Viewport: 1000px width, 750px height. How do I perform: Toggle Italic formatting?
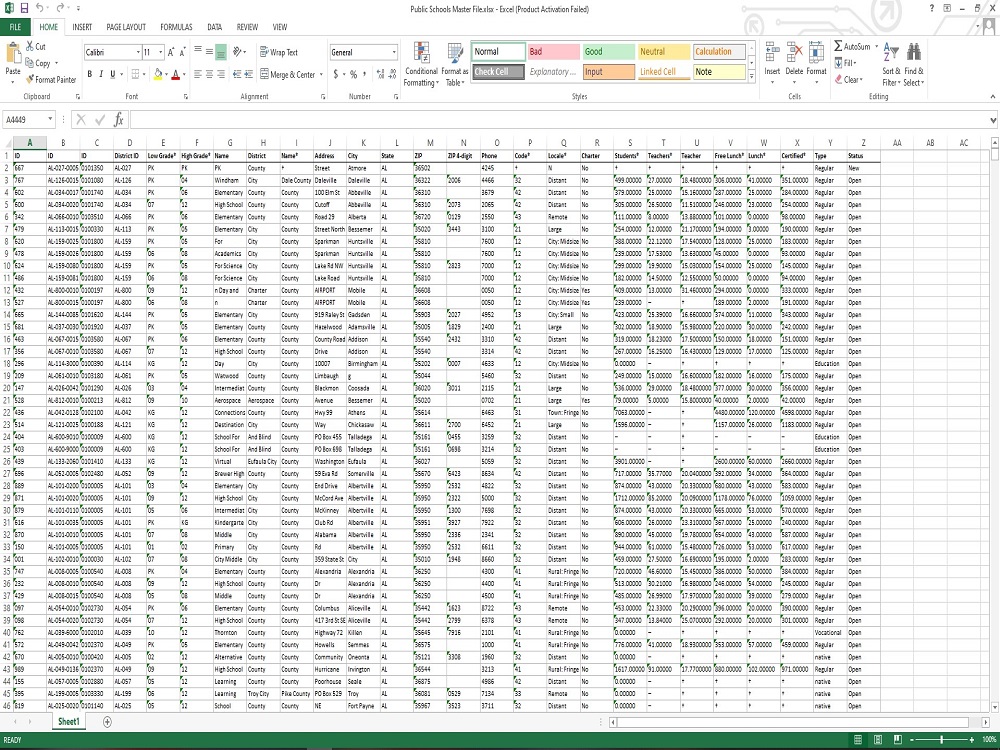tap(101, 74)
